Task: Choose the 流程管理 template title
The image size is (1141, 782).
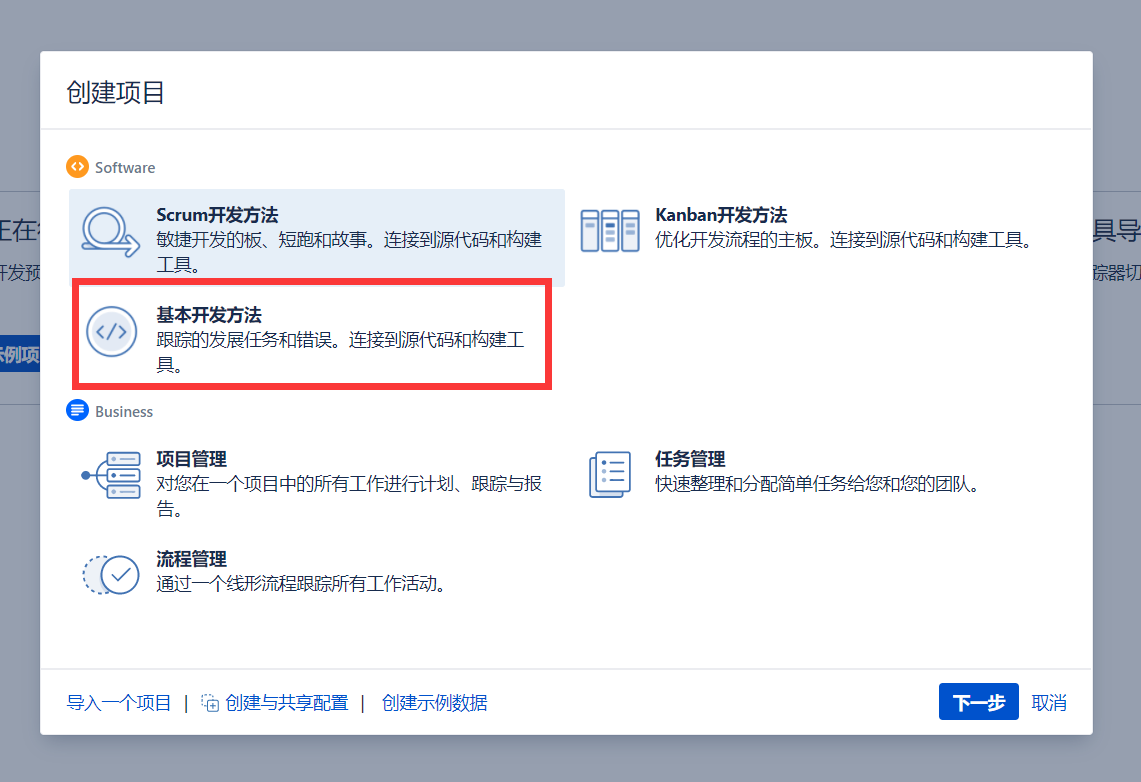Action: tap(191, 559)
